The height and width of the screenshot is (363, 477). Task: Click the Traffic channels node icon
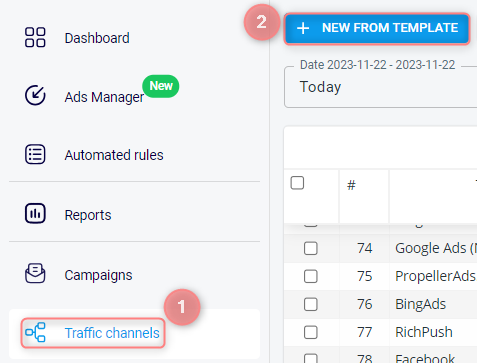[x=35, y=332]
